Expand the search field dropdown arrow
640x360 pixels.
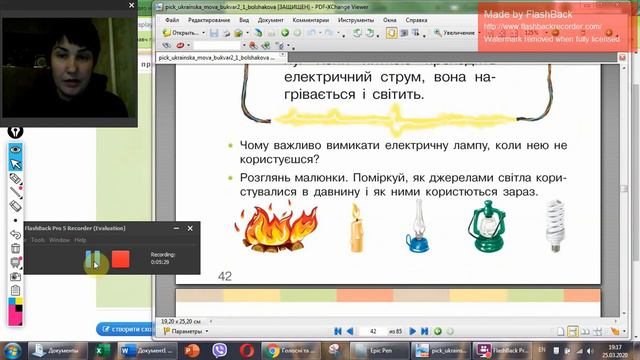tap(244, 45)
